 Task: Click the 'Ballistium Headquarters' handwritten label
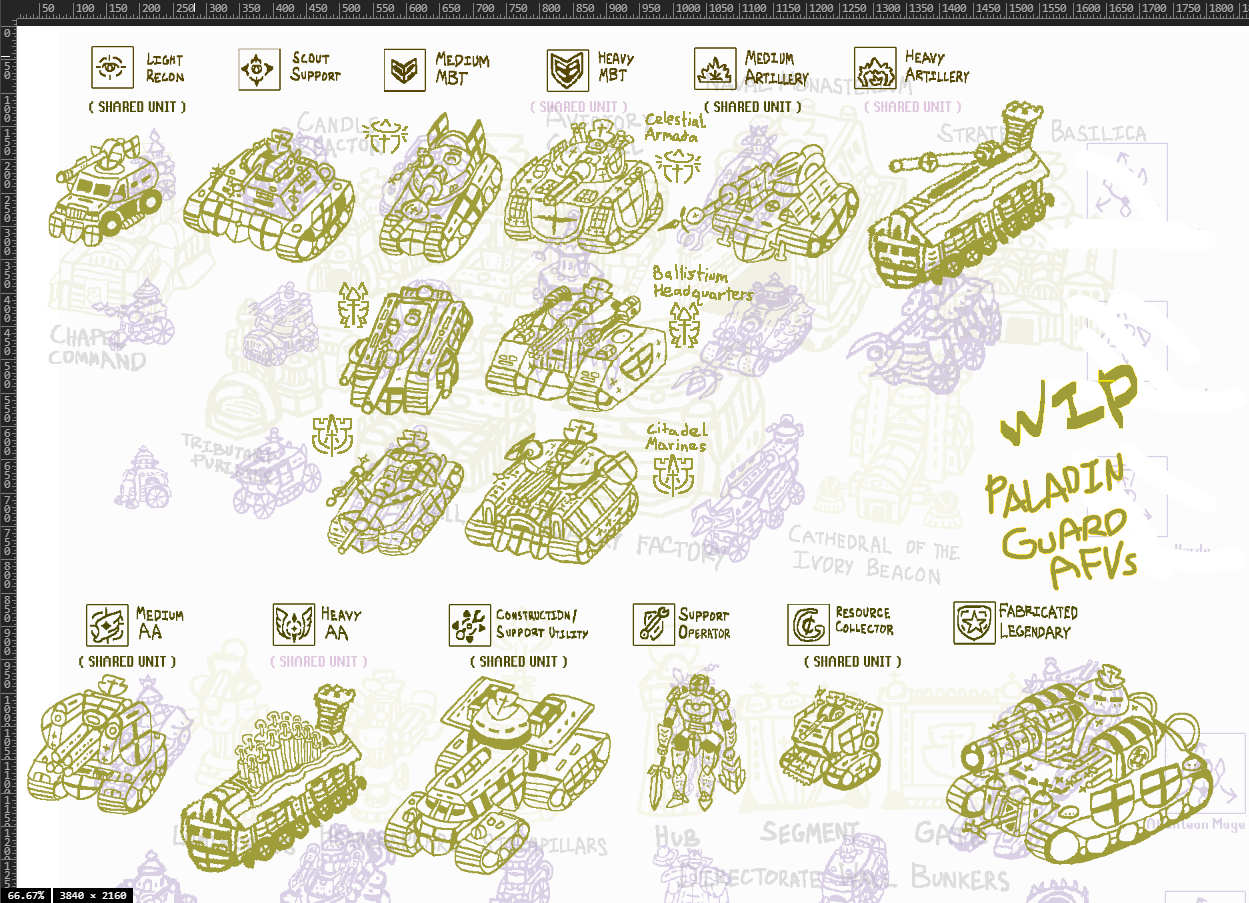[702, 283]
